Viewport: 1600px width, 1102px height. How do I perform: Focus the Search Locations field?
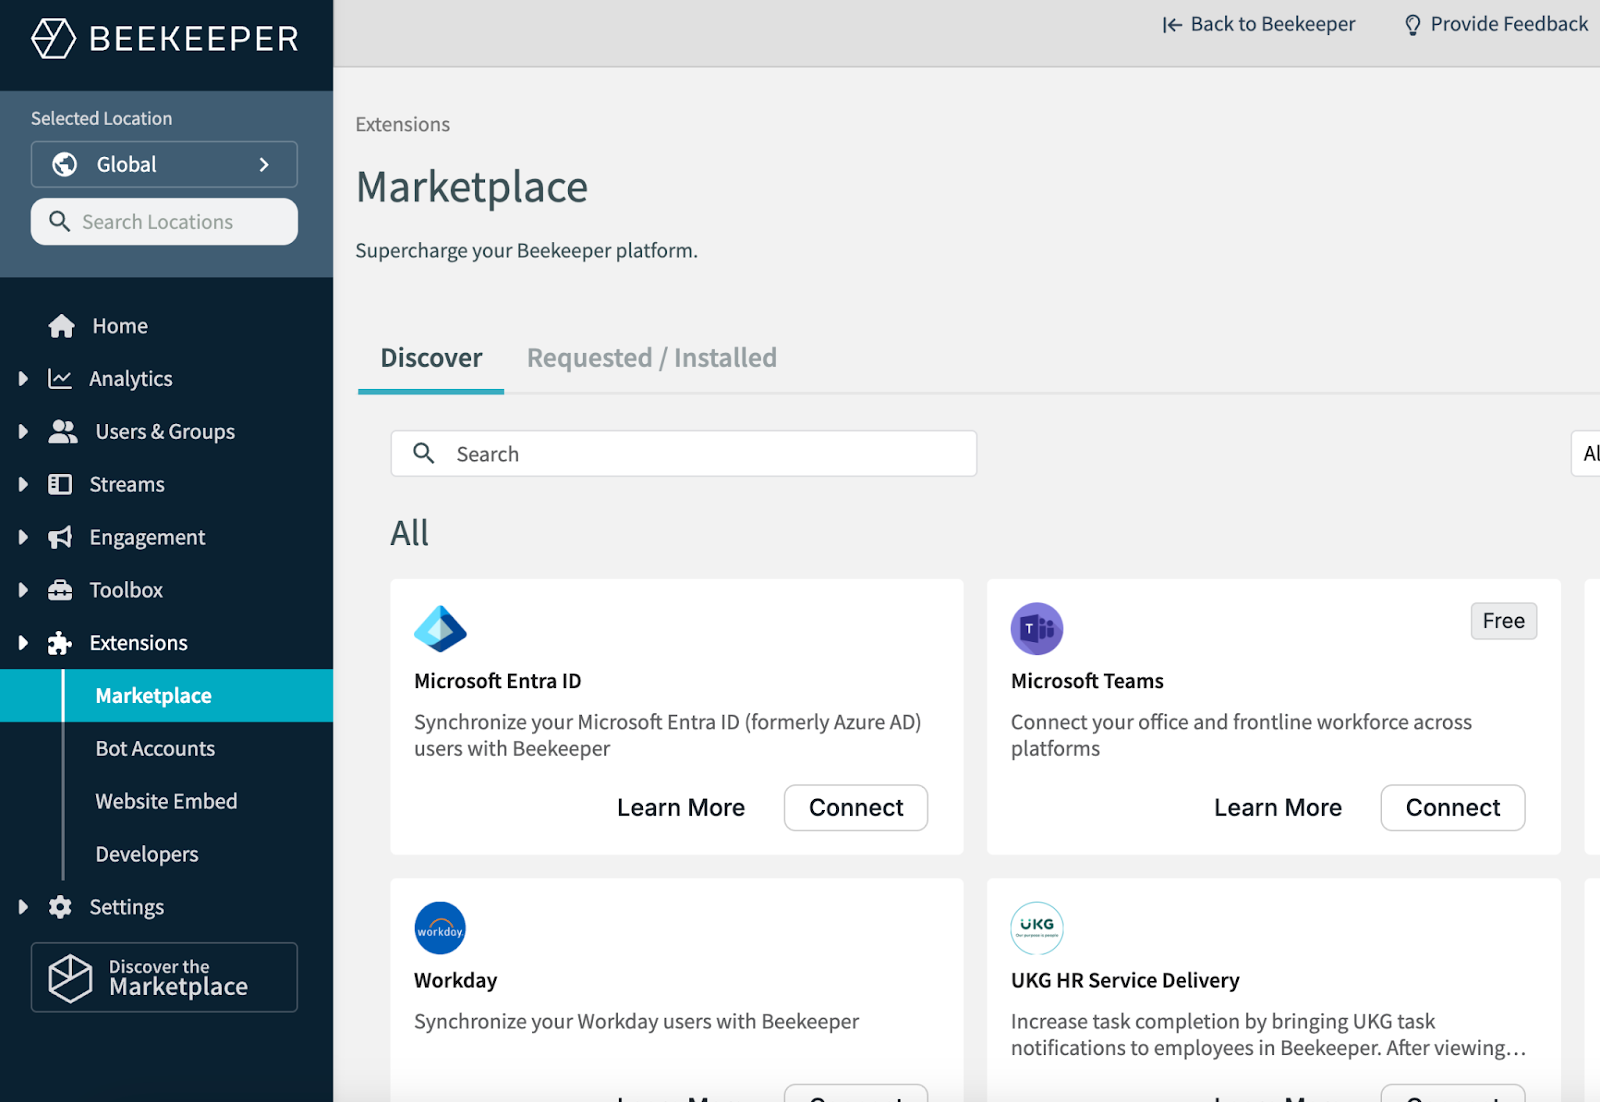tap(164, 221)
